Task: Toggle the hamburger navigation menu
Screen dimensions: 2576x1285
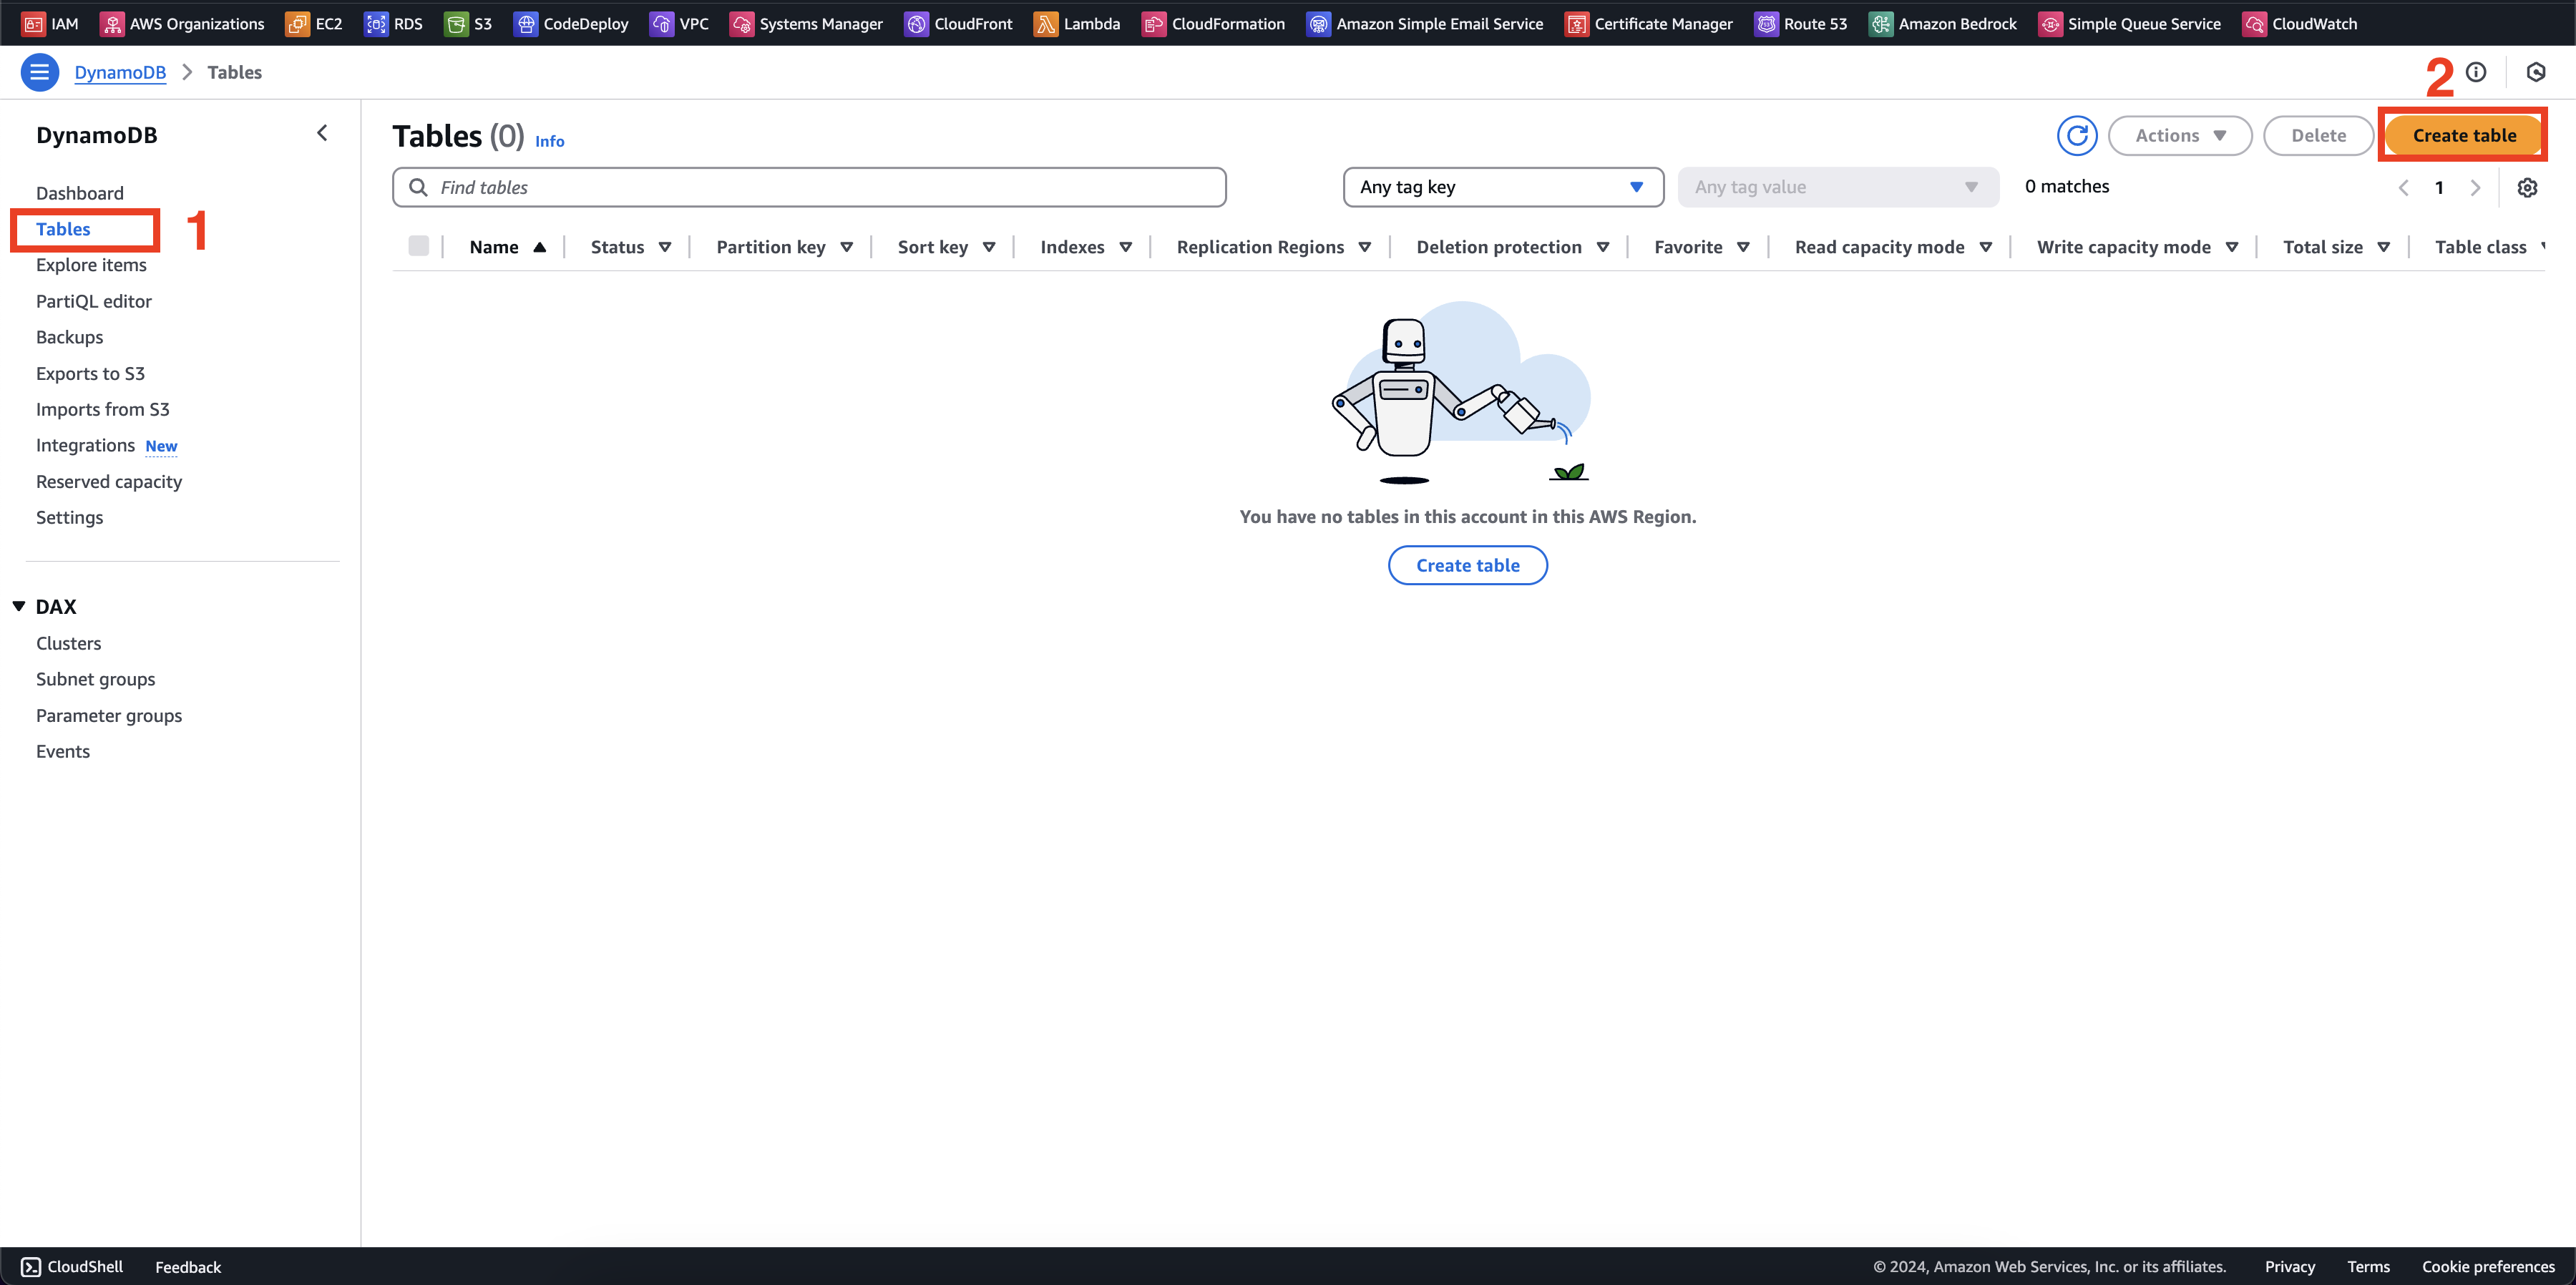Action: [x=39, y=72]
